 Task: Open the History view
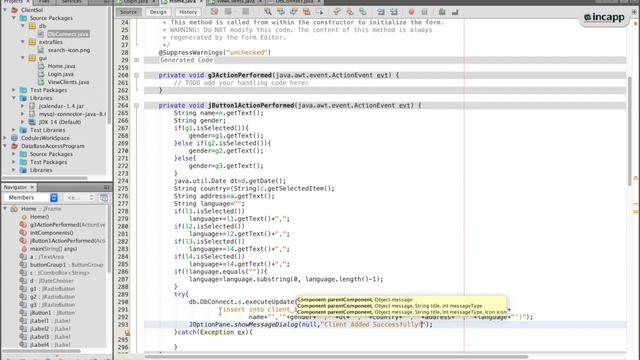(x=188, y=12)
